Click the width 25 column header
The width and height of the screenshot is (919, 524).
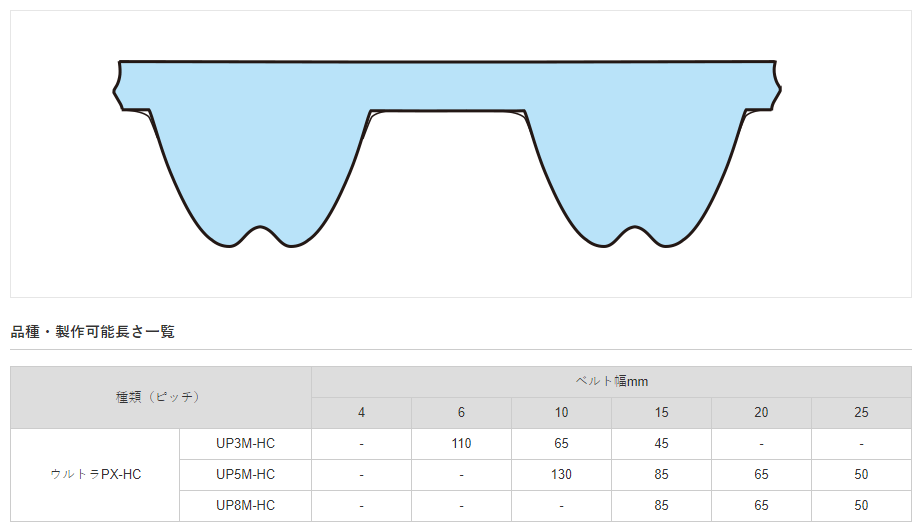(861, 413)
